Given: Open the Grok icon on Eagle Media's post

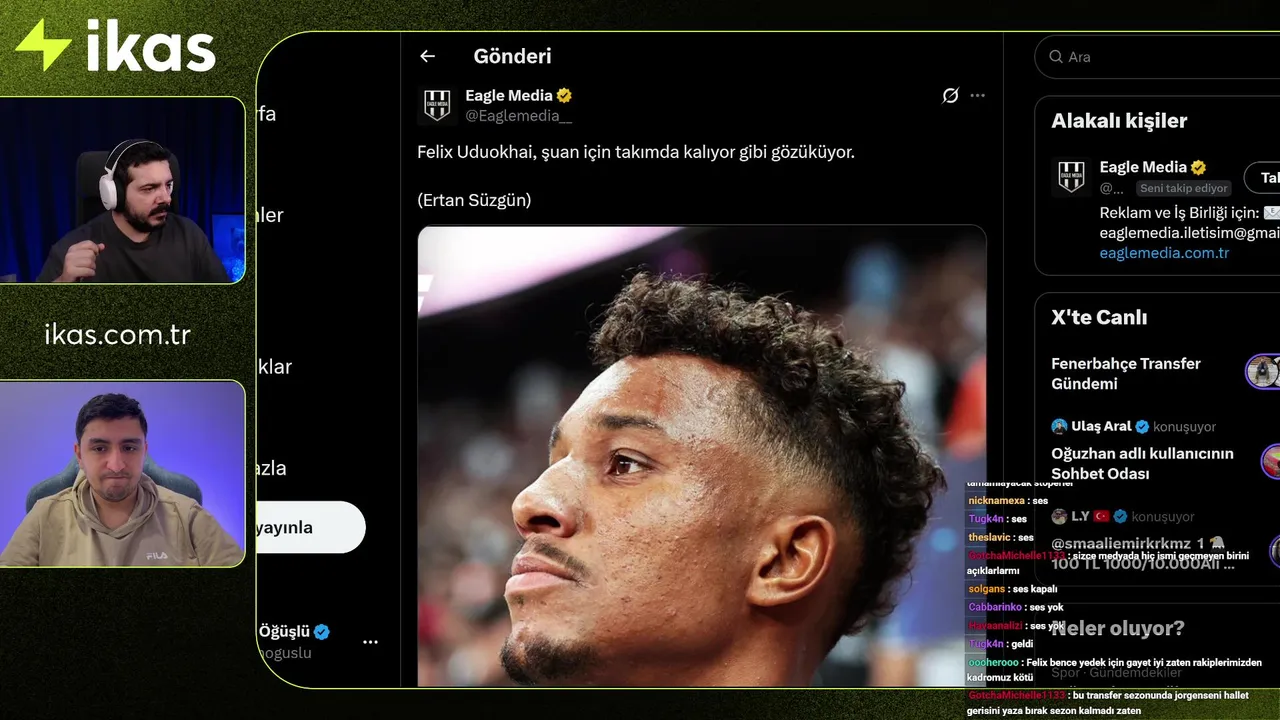Looking at the screenshot, I should point(950,96).
